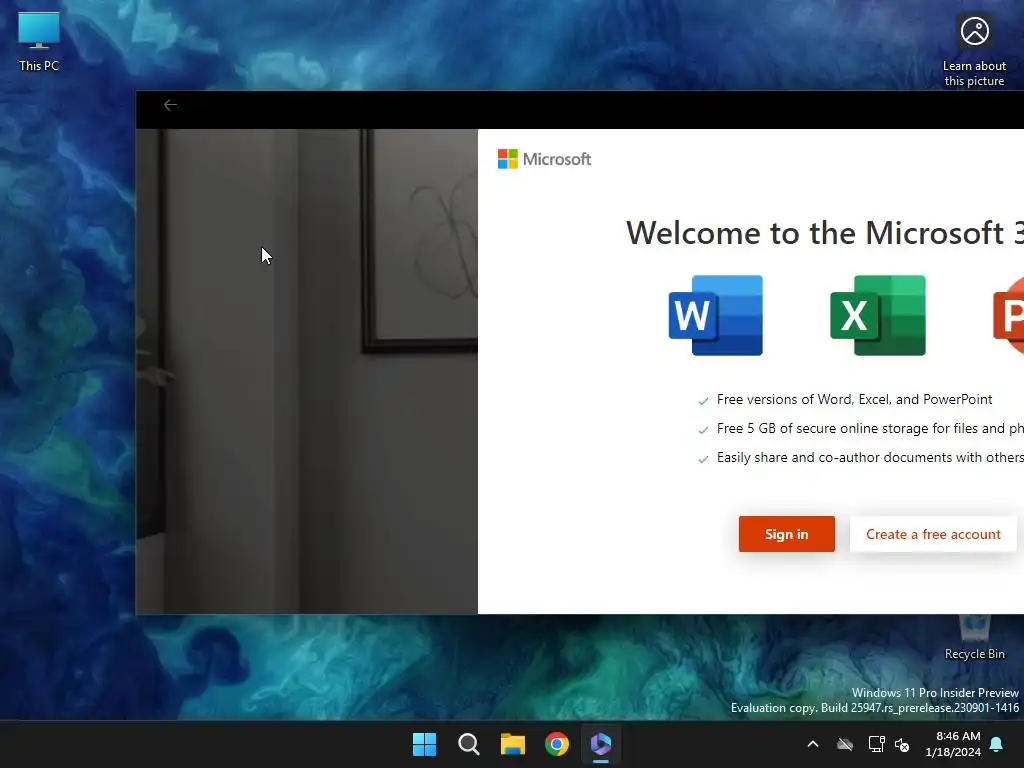Open File Explorer from taskbar

[x=513, y=744]
